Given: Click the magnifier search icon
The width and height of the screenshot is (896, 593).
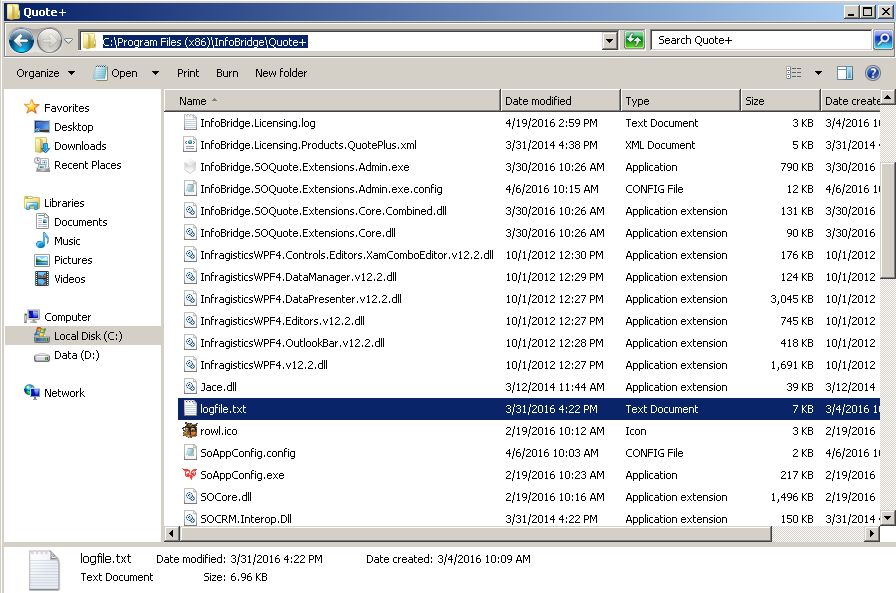Looking at the screenshot, I should (883, 40).
